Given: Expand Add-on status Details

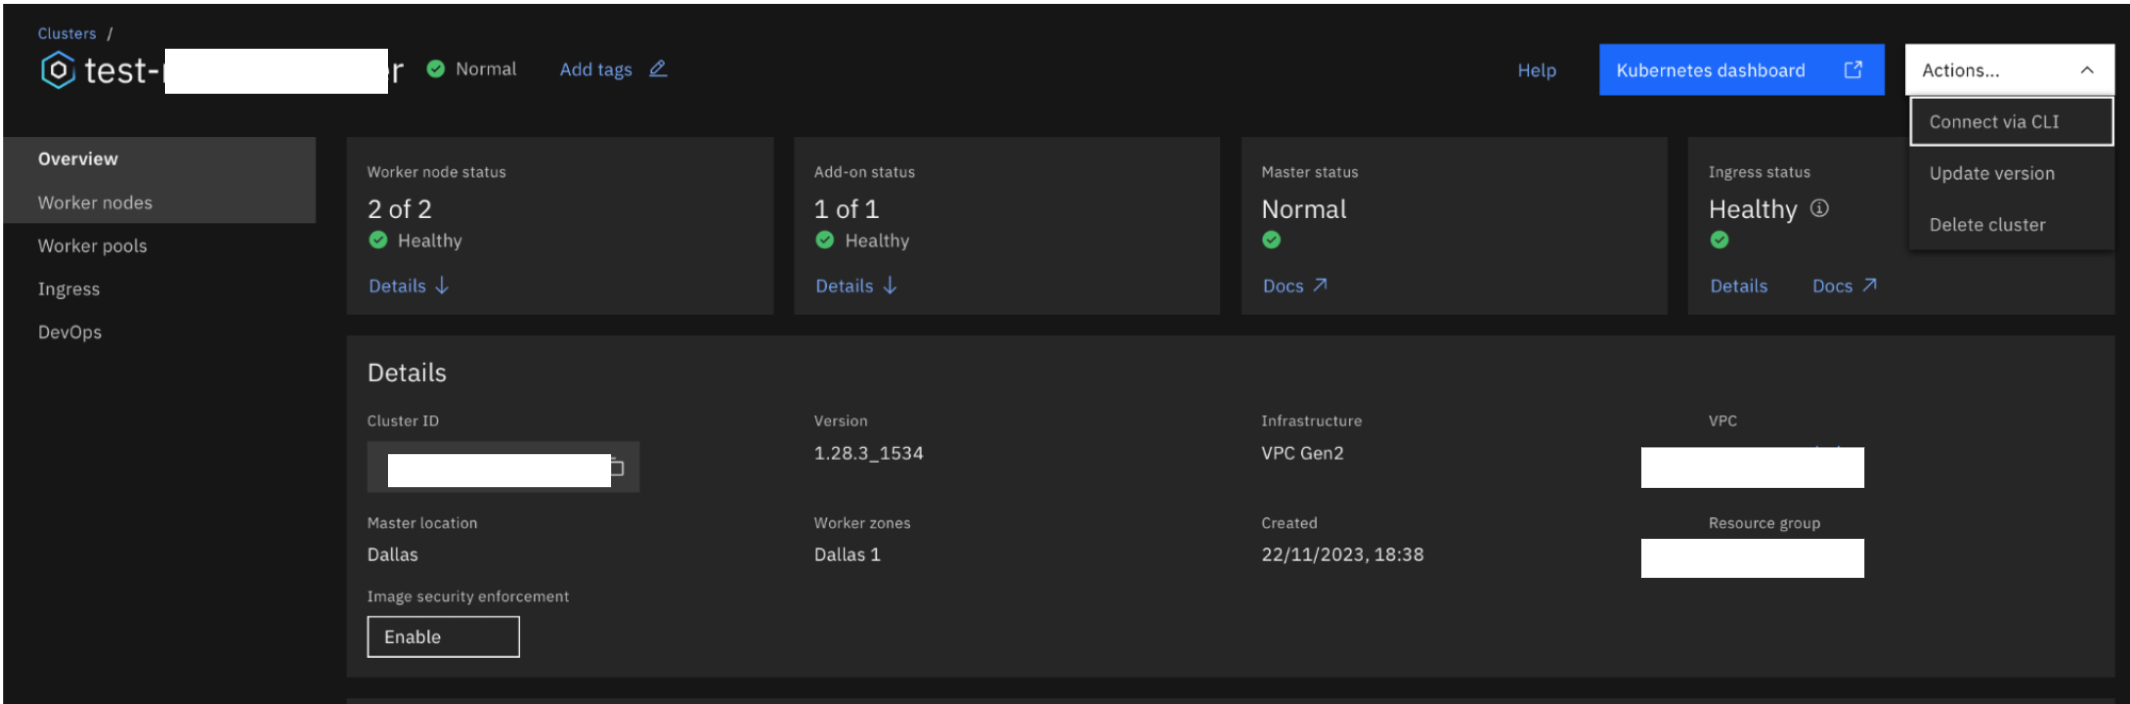Looking at the screenshot, I should coord(855,286).
